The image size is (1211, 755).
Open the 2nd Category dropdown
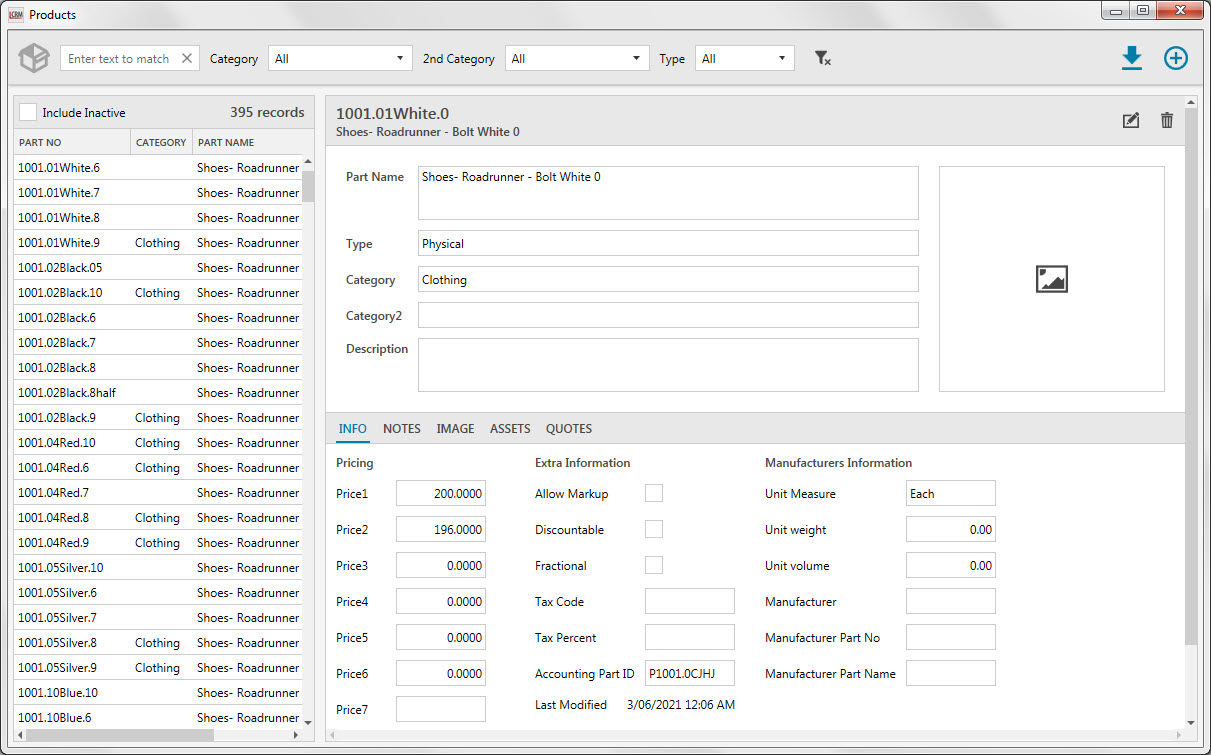coord(576,58)
